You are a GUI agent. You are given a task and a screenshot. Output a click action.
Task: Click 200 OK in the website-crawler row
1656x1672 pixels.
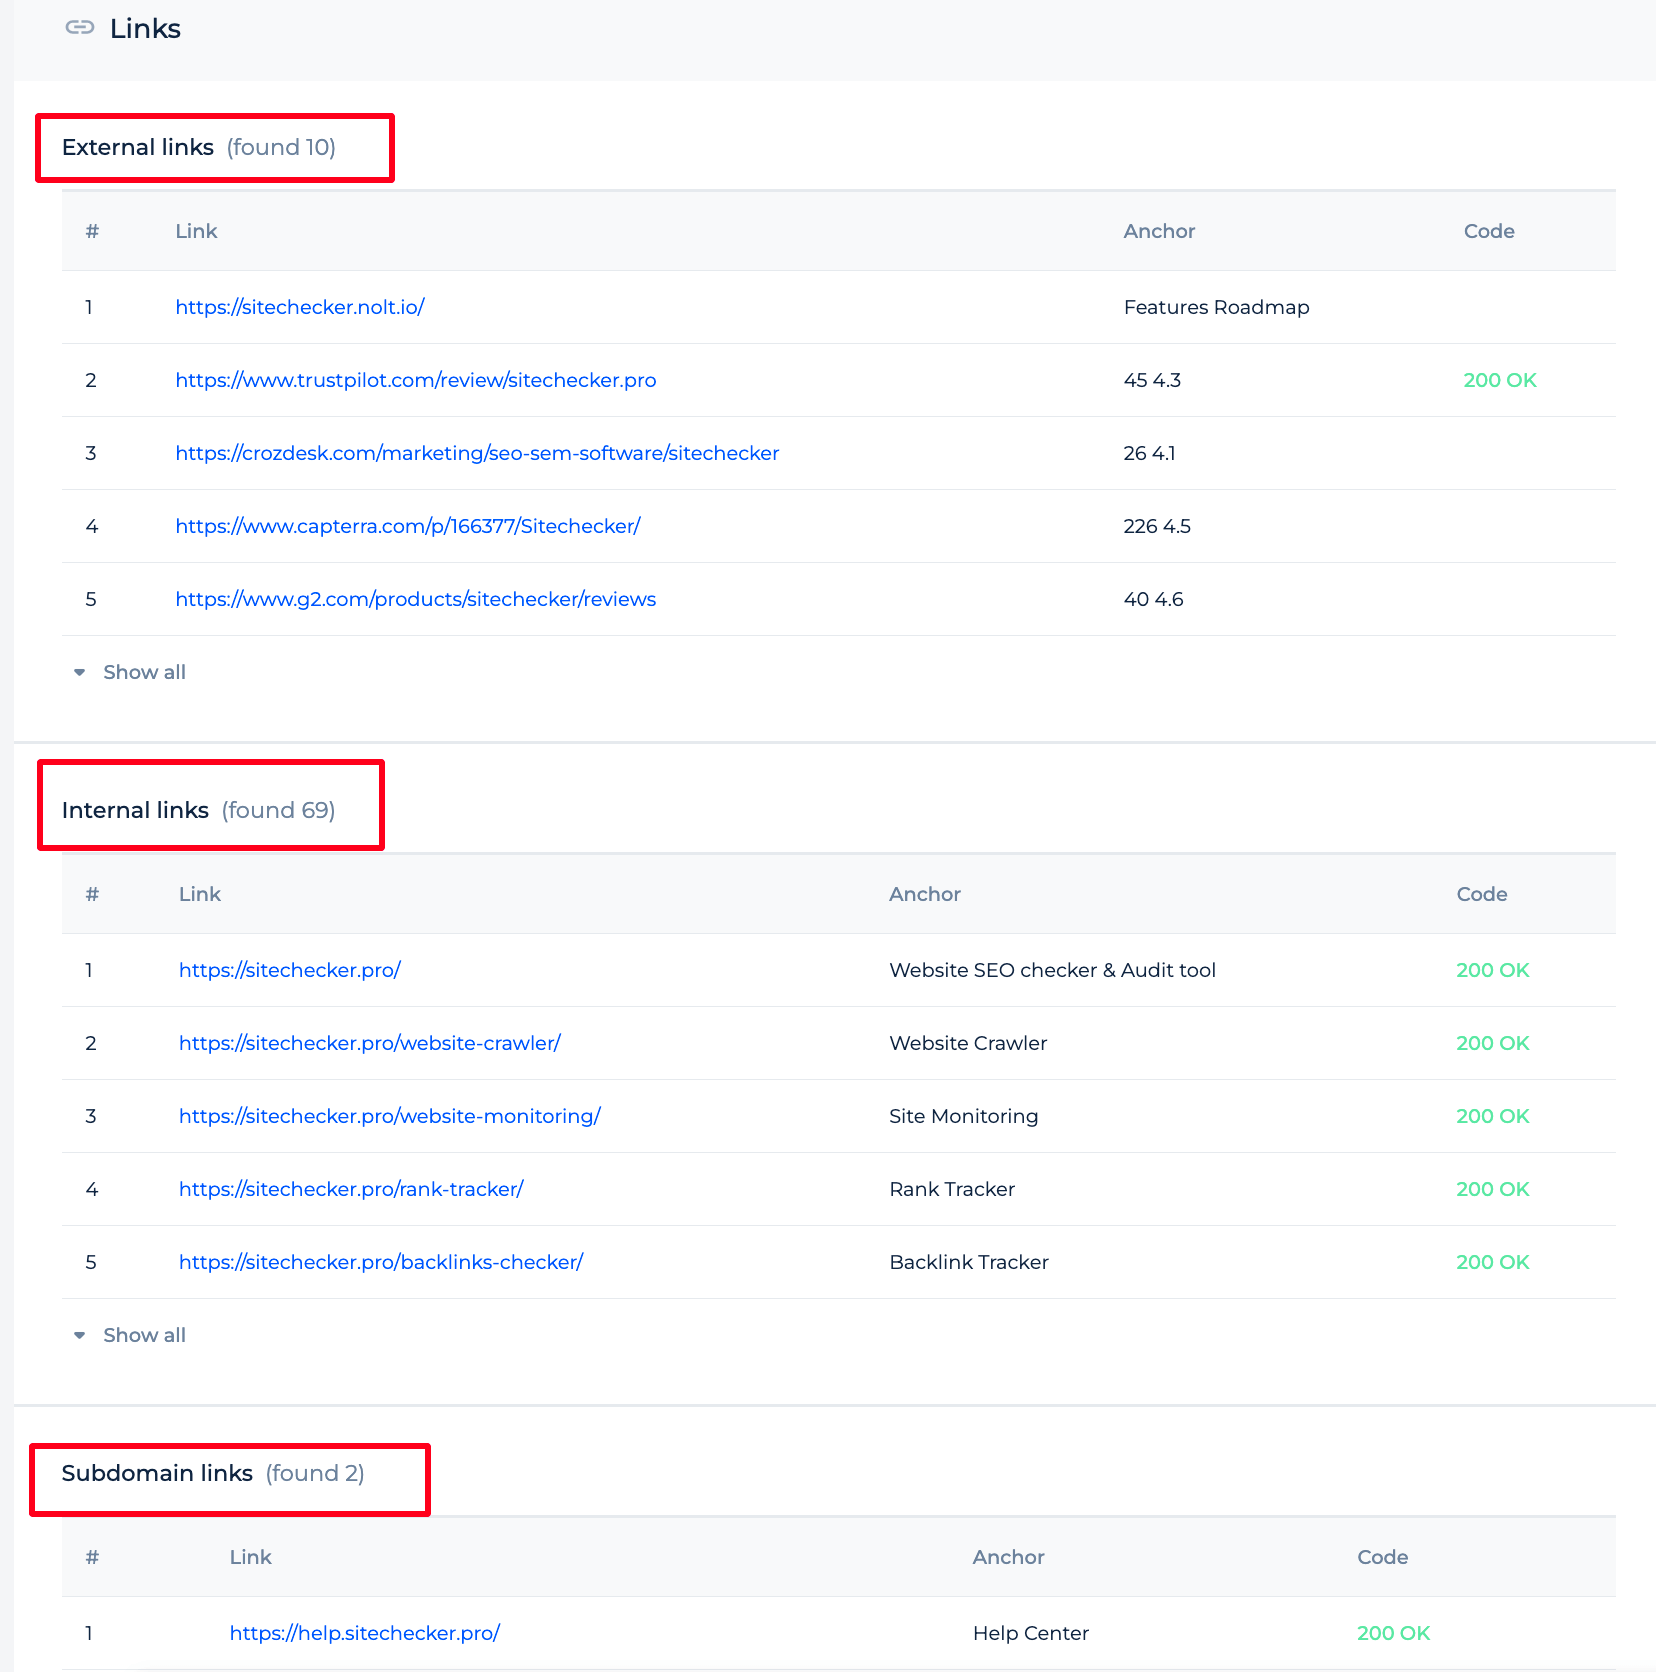[x=1493, y=1043]
